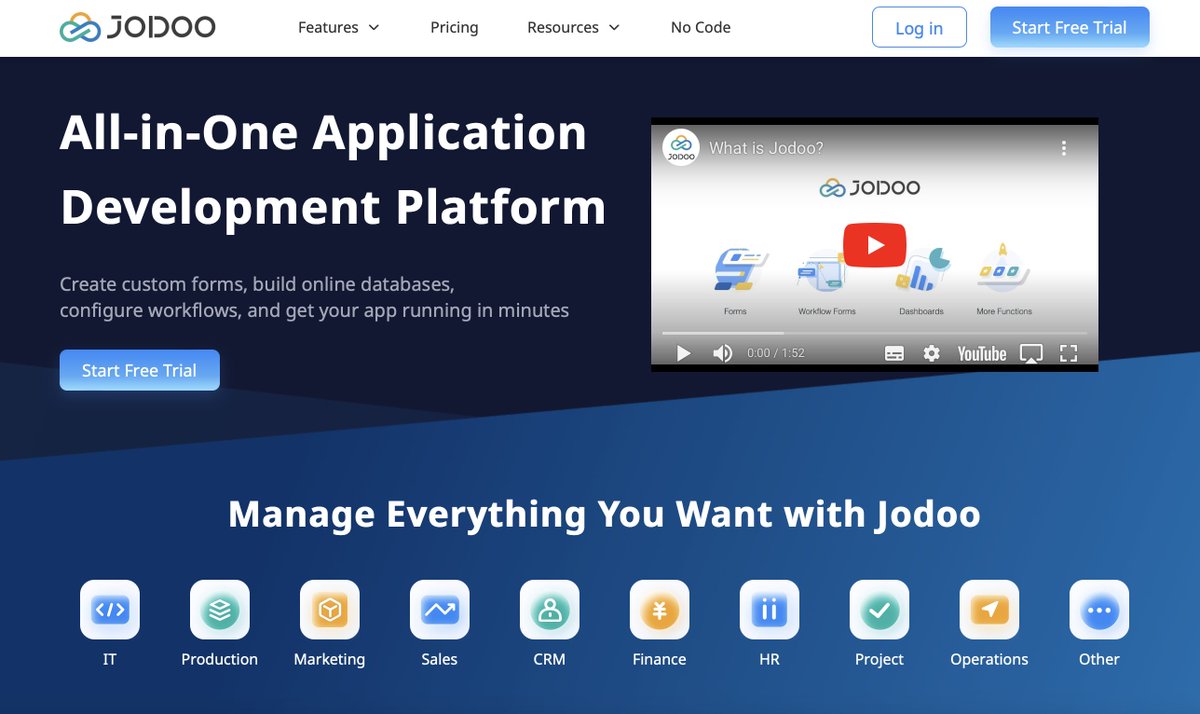Click the Production label text
The height and width of the screenshot is (714, 1200).
(x=220, y=659)
